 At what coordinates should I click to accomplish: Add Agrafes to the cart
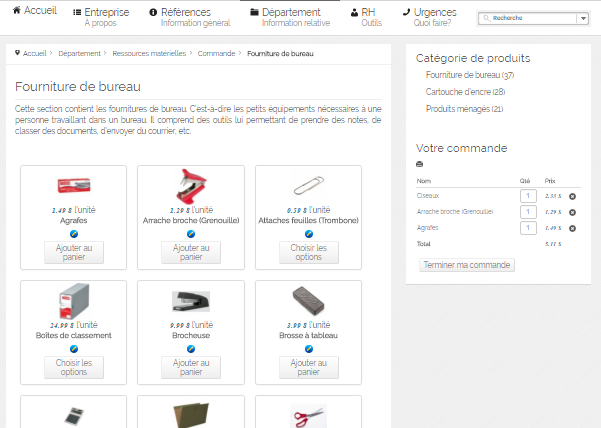coord(74,252)
